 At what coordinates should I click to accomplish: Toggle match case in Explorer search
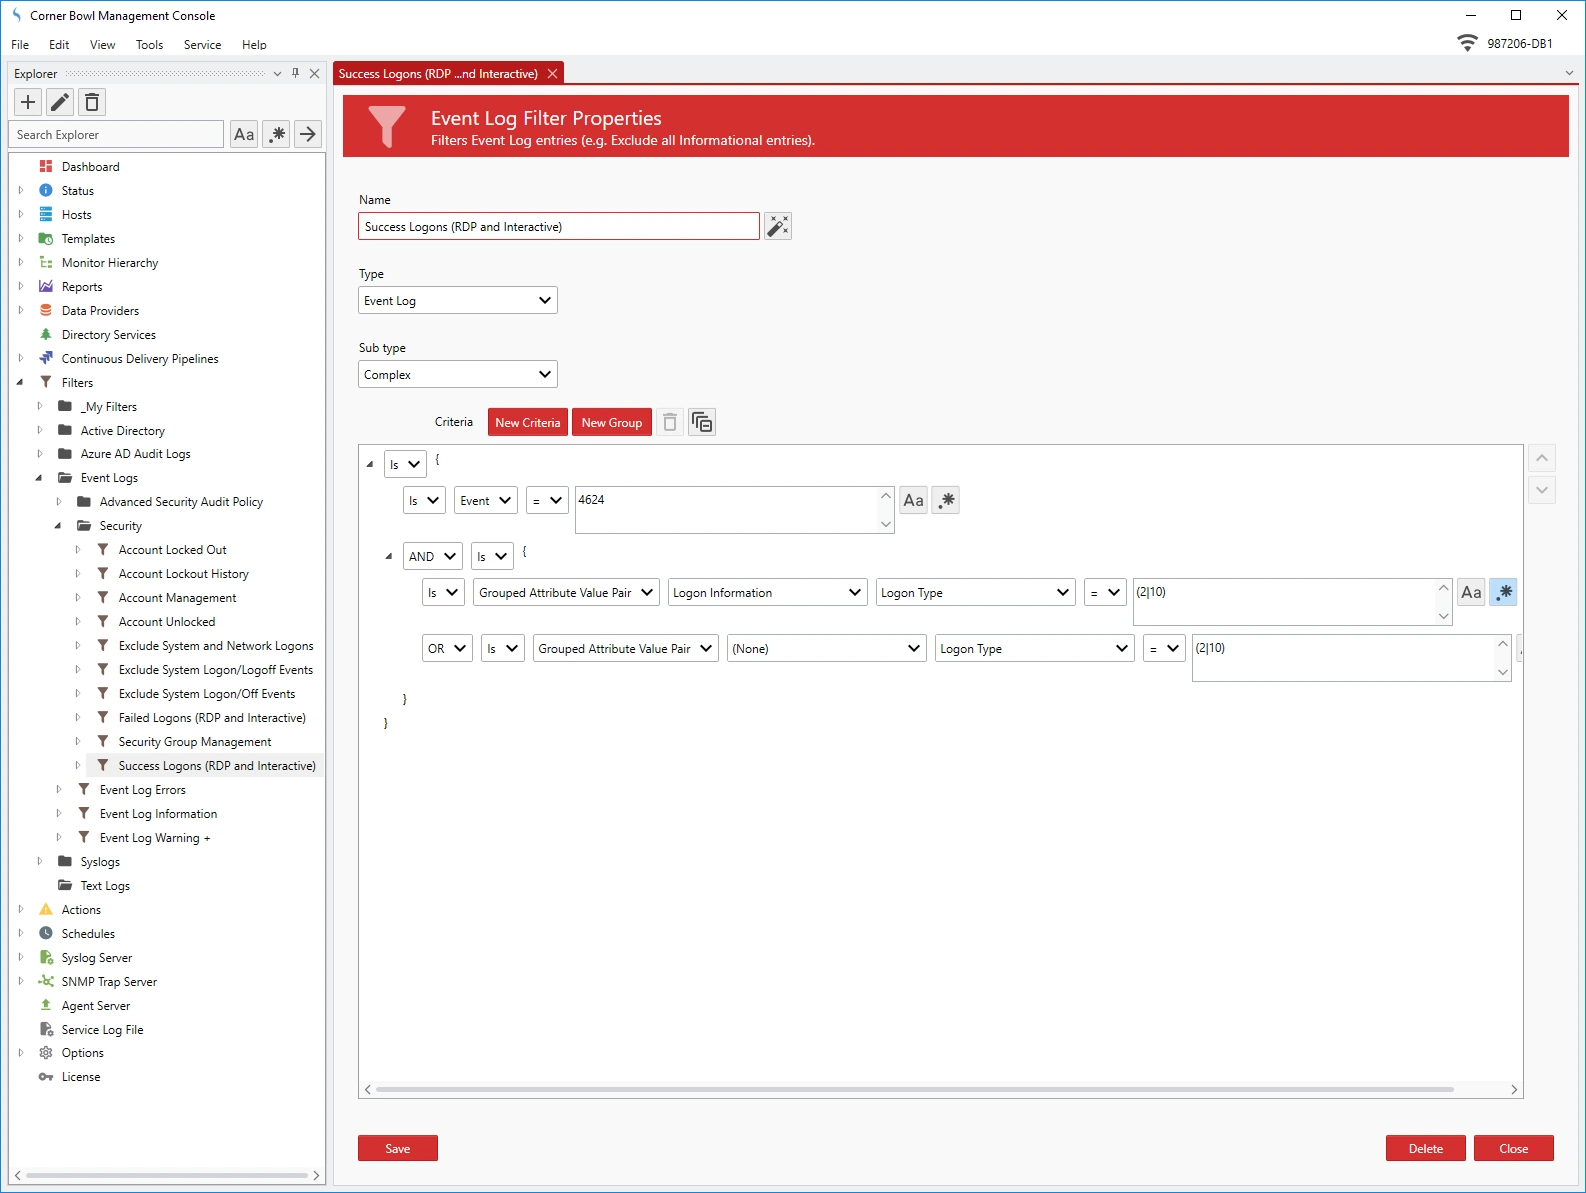pos(244,134)
